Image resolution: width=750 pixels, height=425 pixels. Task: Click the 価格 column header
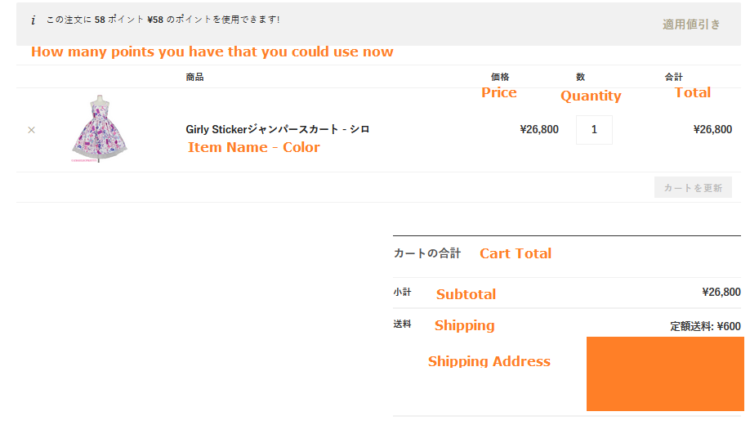coord(500,77)
